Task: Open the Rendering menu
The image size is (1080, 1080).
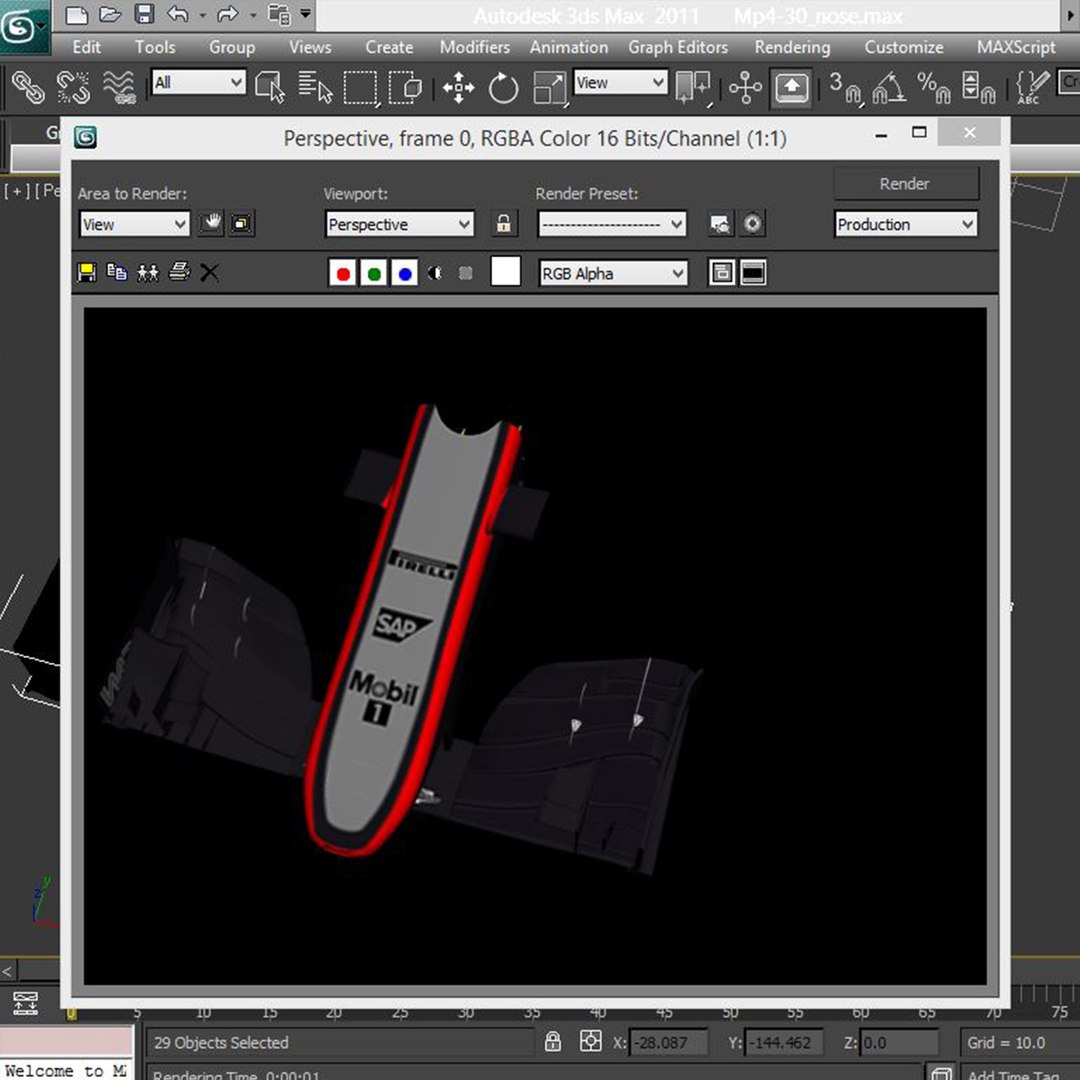Action: click(x=792, y=47)
